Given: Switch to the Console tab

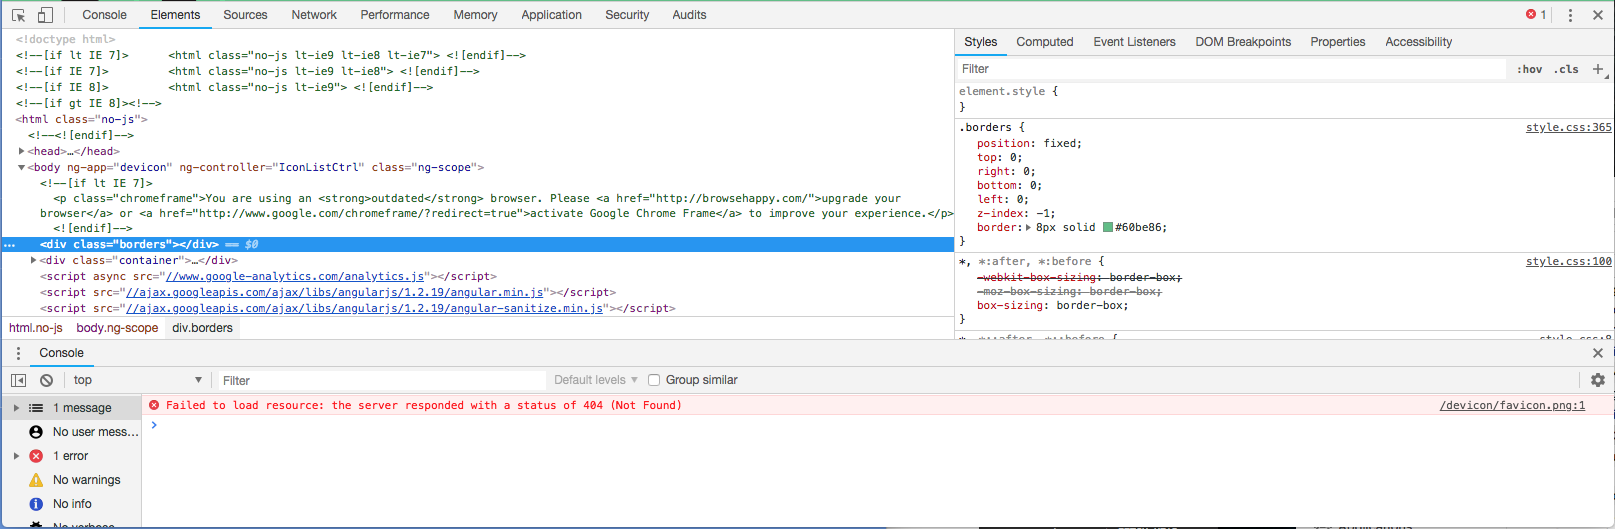Looking at the screenshot, I should (x=104, y=15).
